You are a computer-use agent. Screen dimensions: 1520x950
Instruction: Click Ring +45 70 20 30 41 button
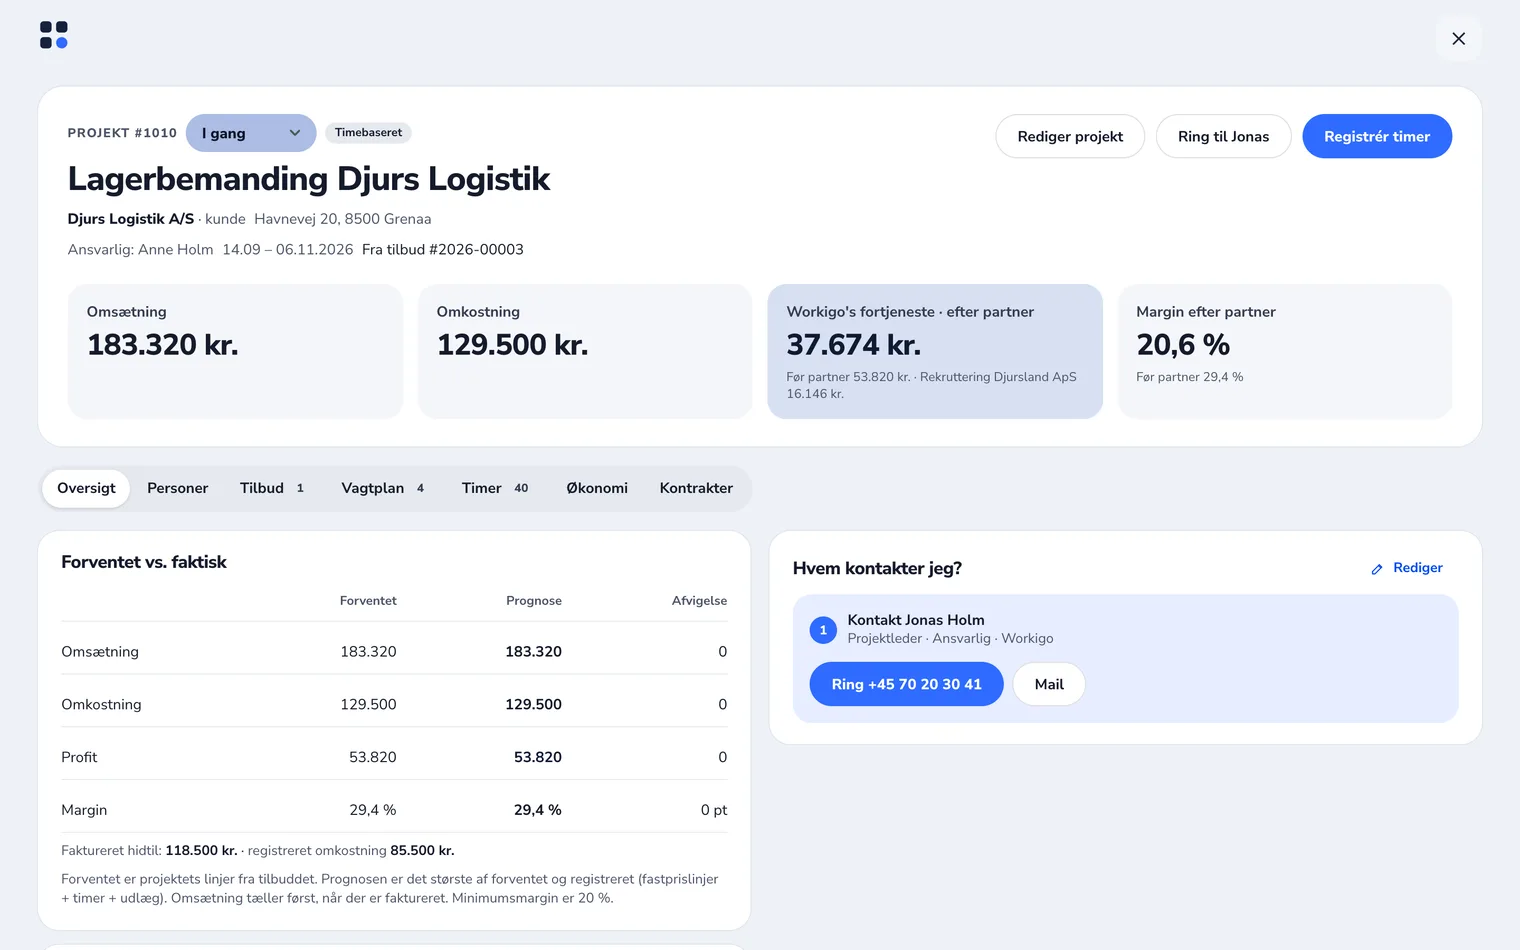coord(906,684)
